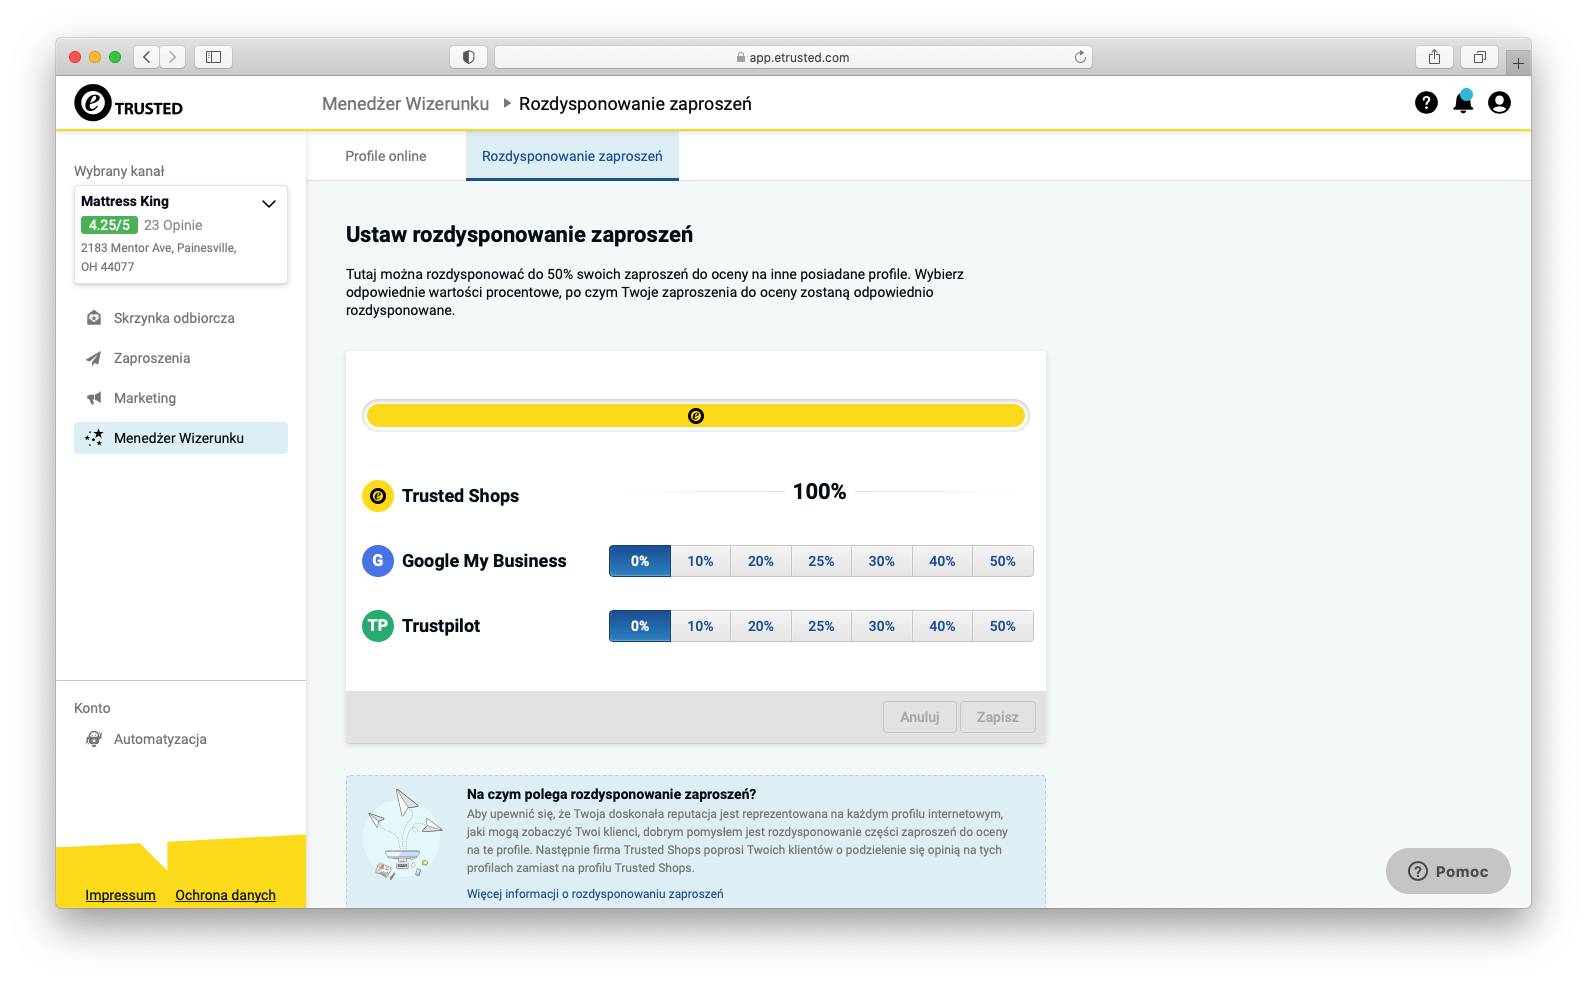Click the Trusted Shops marker on bar
The height and width of the screenshot is (982, 1587).
[x=696, y=416]
